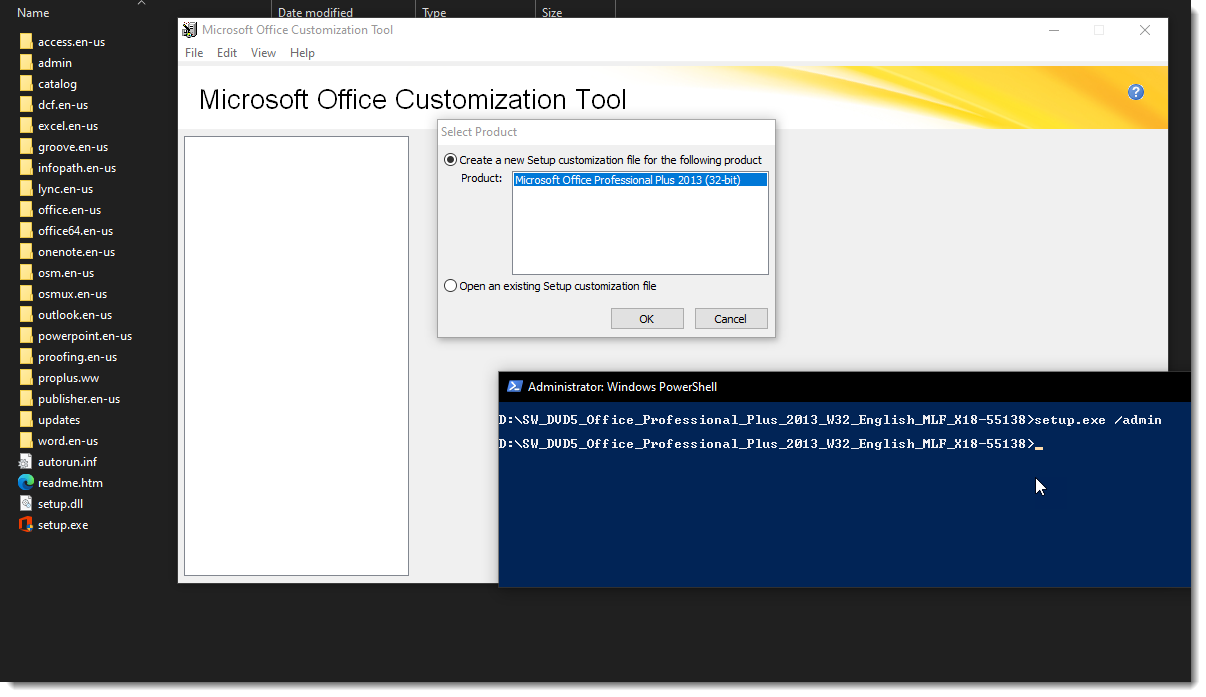Viewport: 1206px width, 697px height.
Task: Click the autorun.inf file icon
Action: click(26, 462)
